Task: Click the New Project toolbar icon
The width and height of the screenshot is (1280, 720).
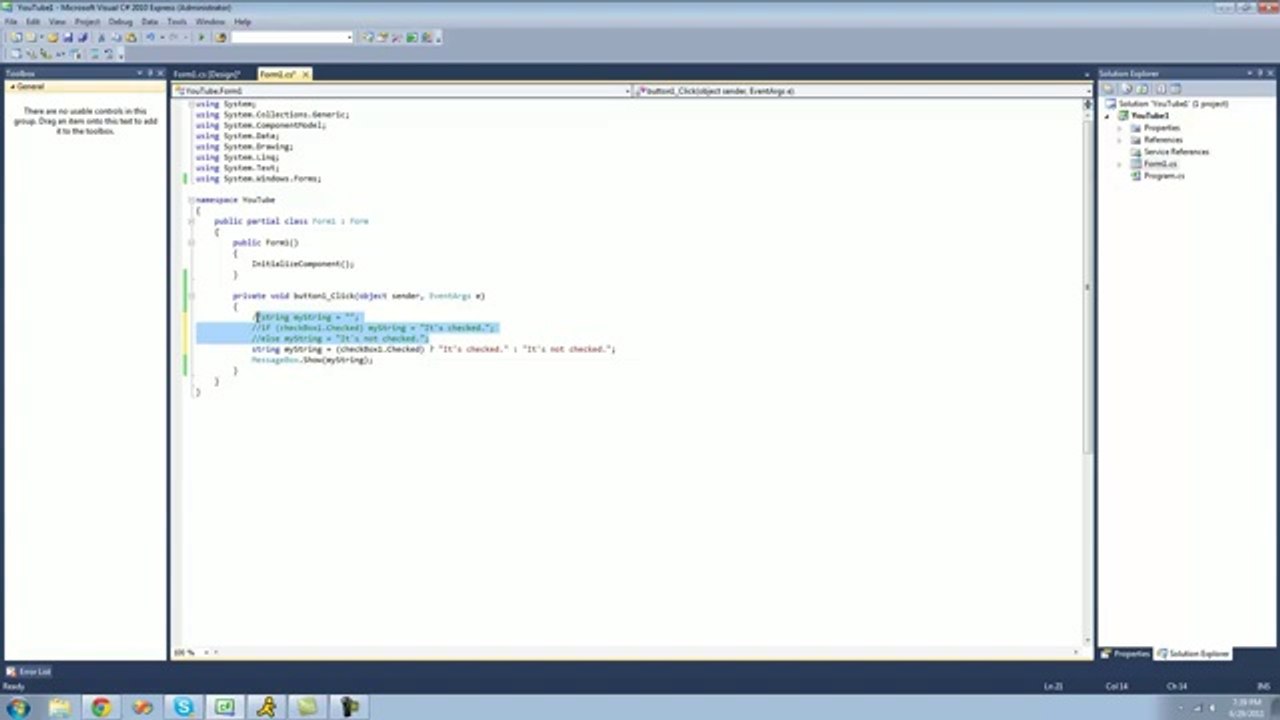Action: click(16, 37)
